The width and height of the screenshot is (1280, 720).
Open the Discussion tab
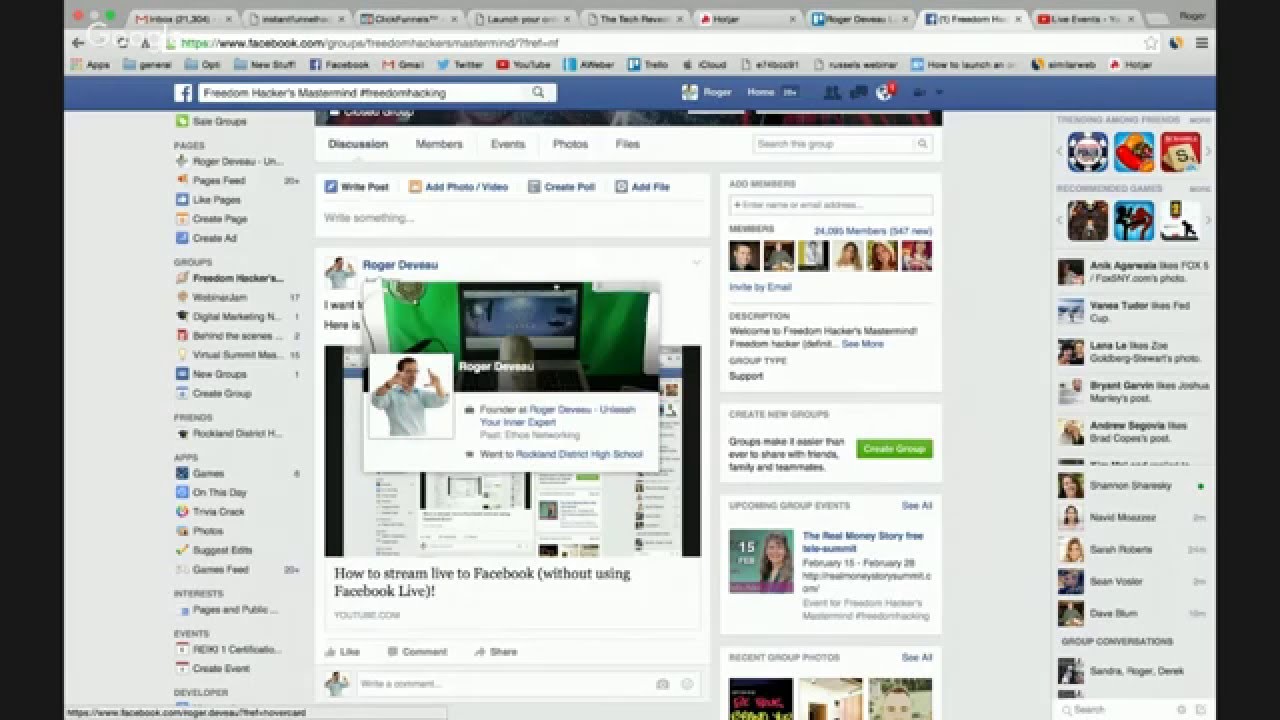pos(358,144)
